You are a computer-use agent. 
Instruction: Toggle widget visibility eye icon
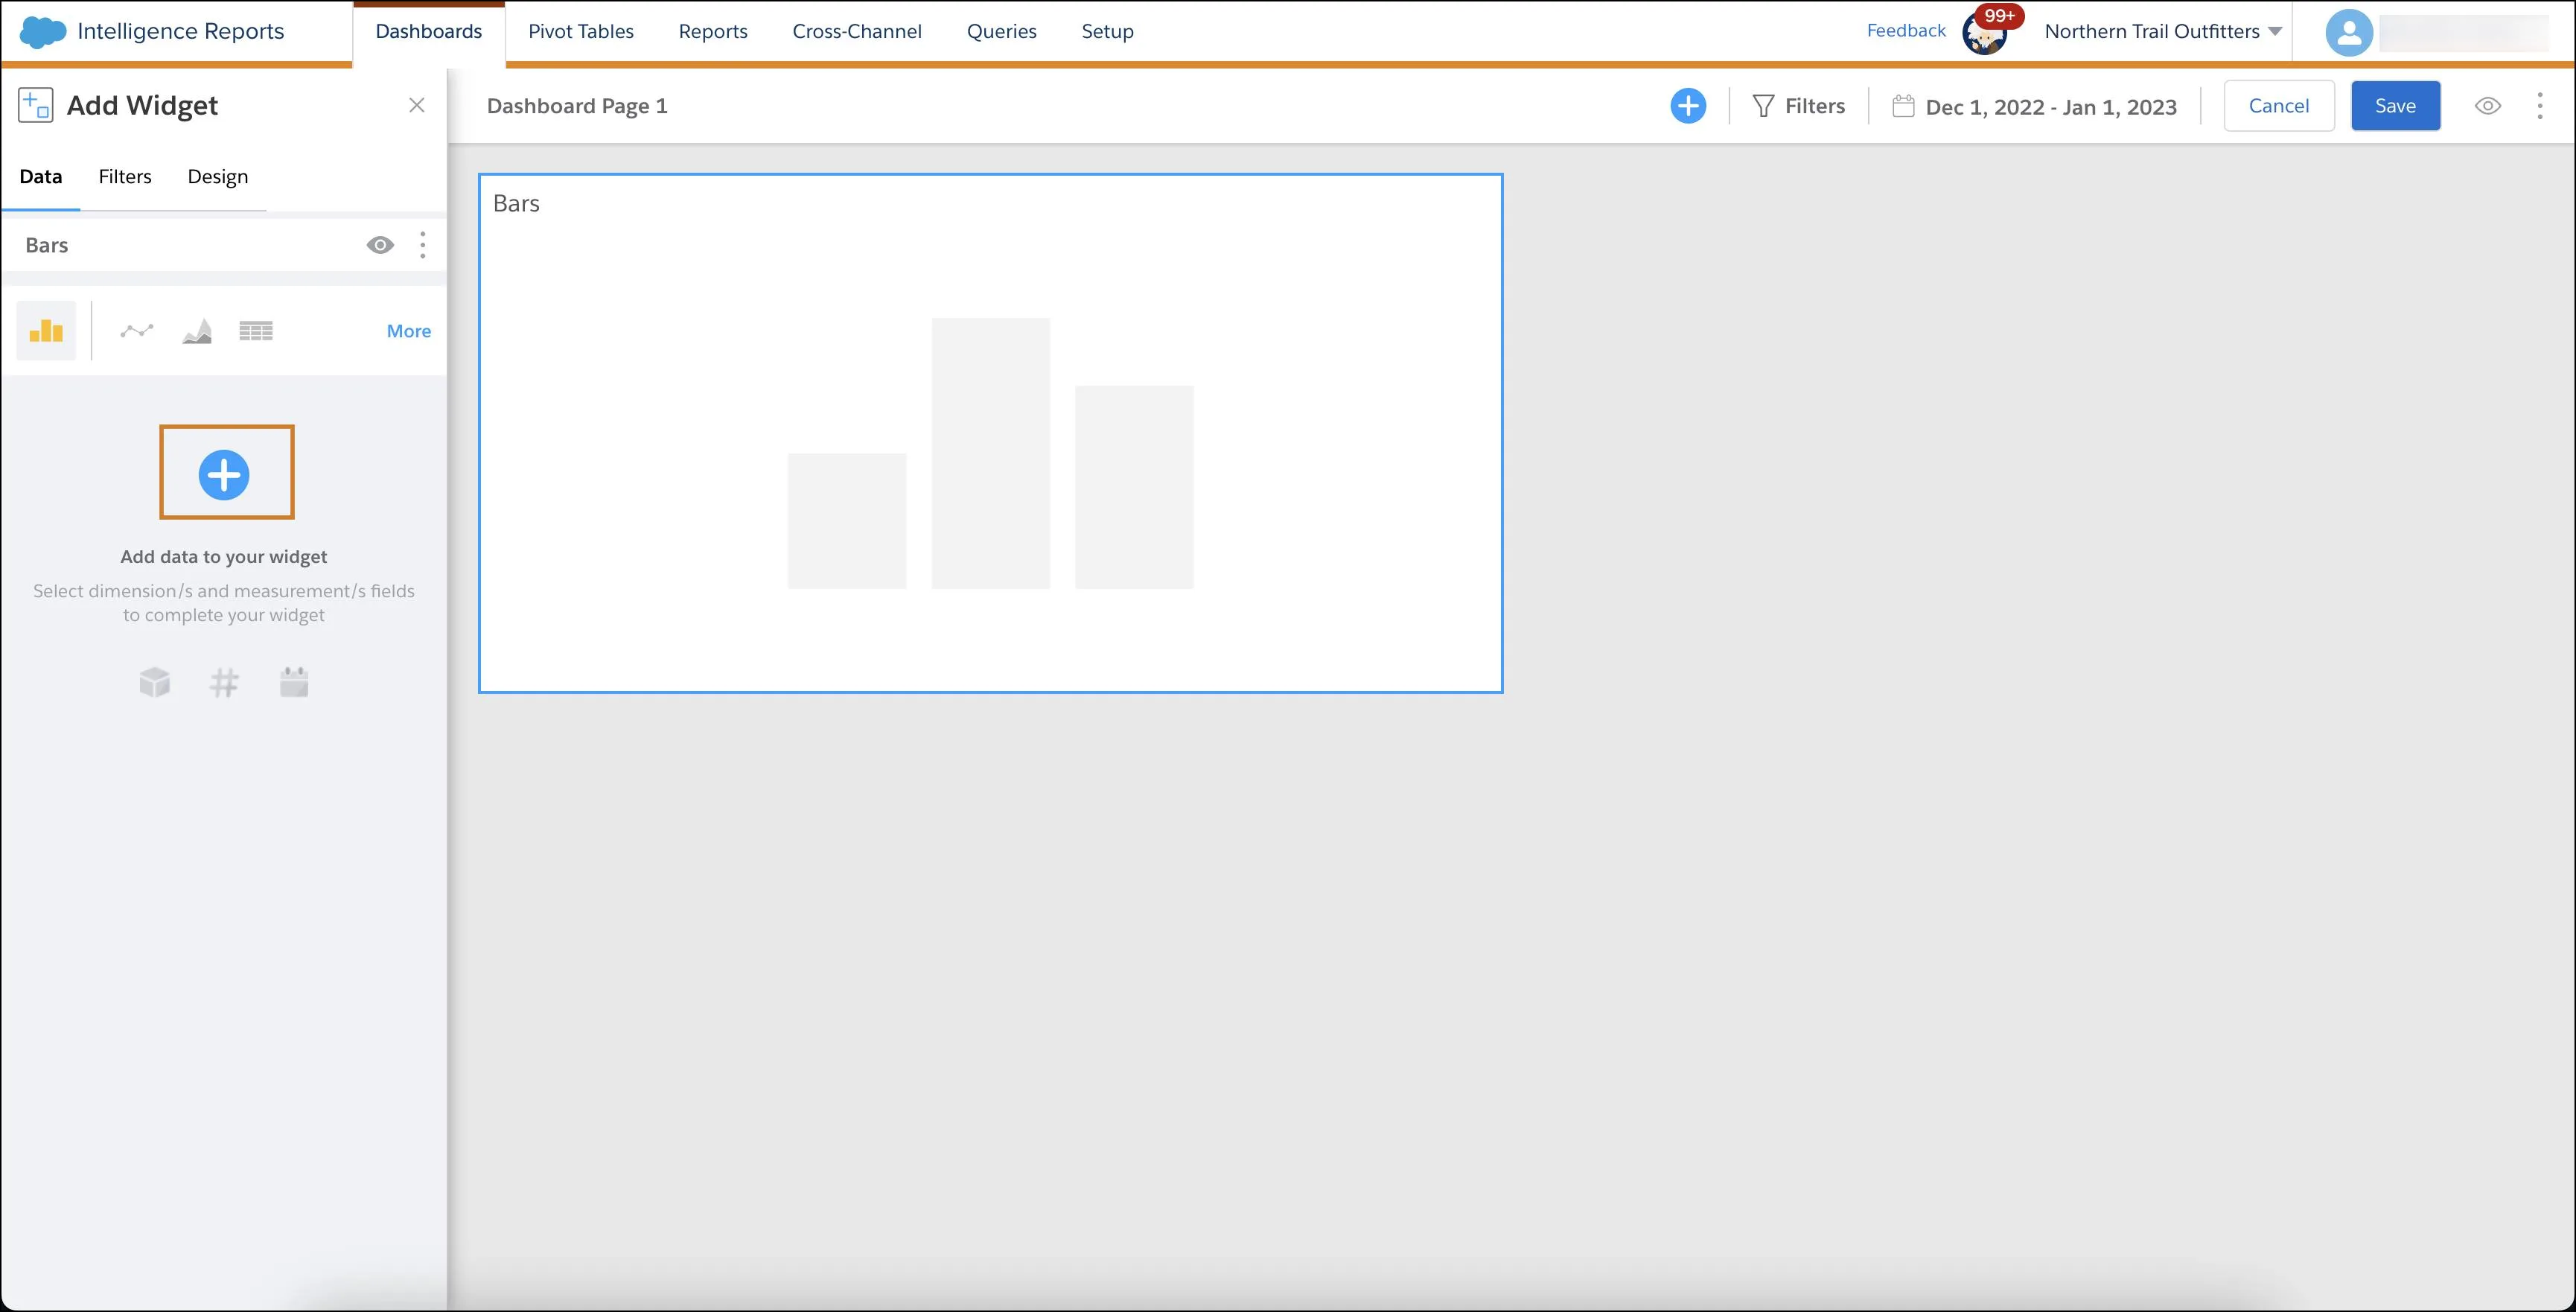[x=381, y=244]
